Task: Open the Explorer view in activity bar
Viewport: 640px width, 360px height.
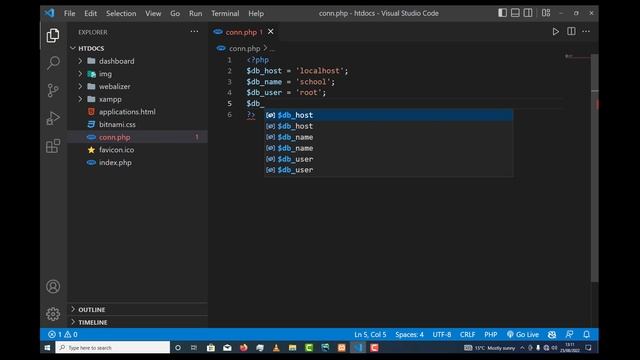Action: pos(53,36)
